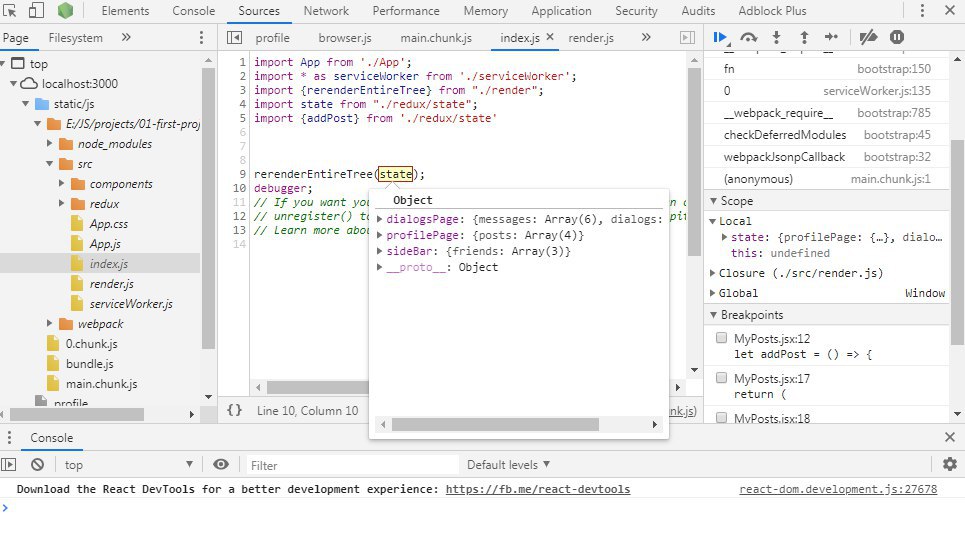This screenshot has height=536, width=965.
Task: Click Pause on exceptions icon
Action: coord(896,37)
